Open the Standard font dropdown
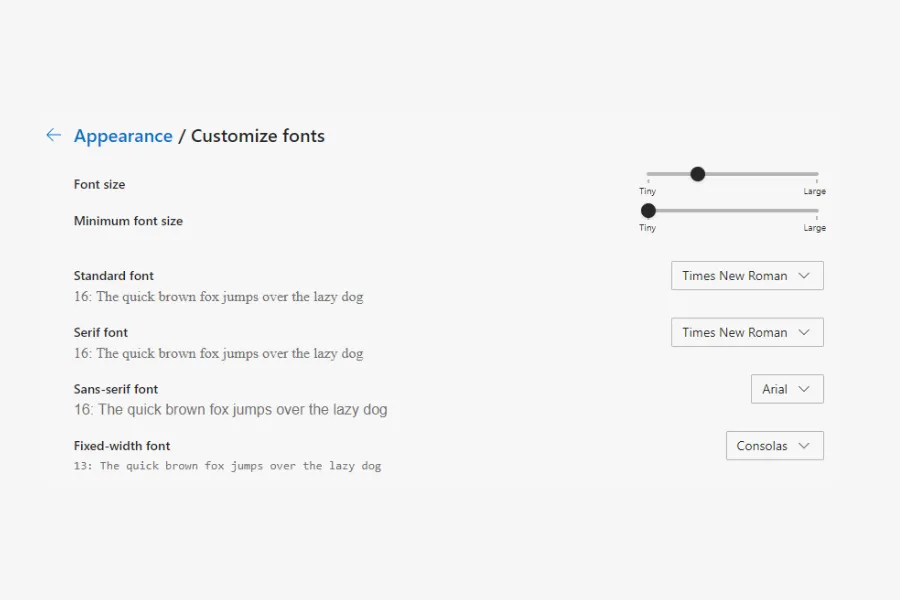Image resolution: width=900 pixels, height=600 pixels. tap(747, 275)
